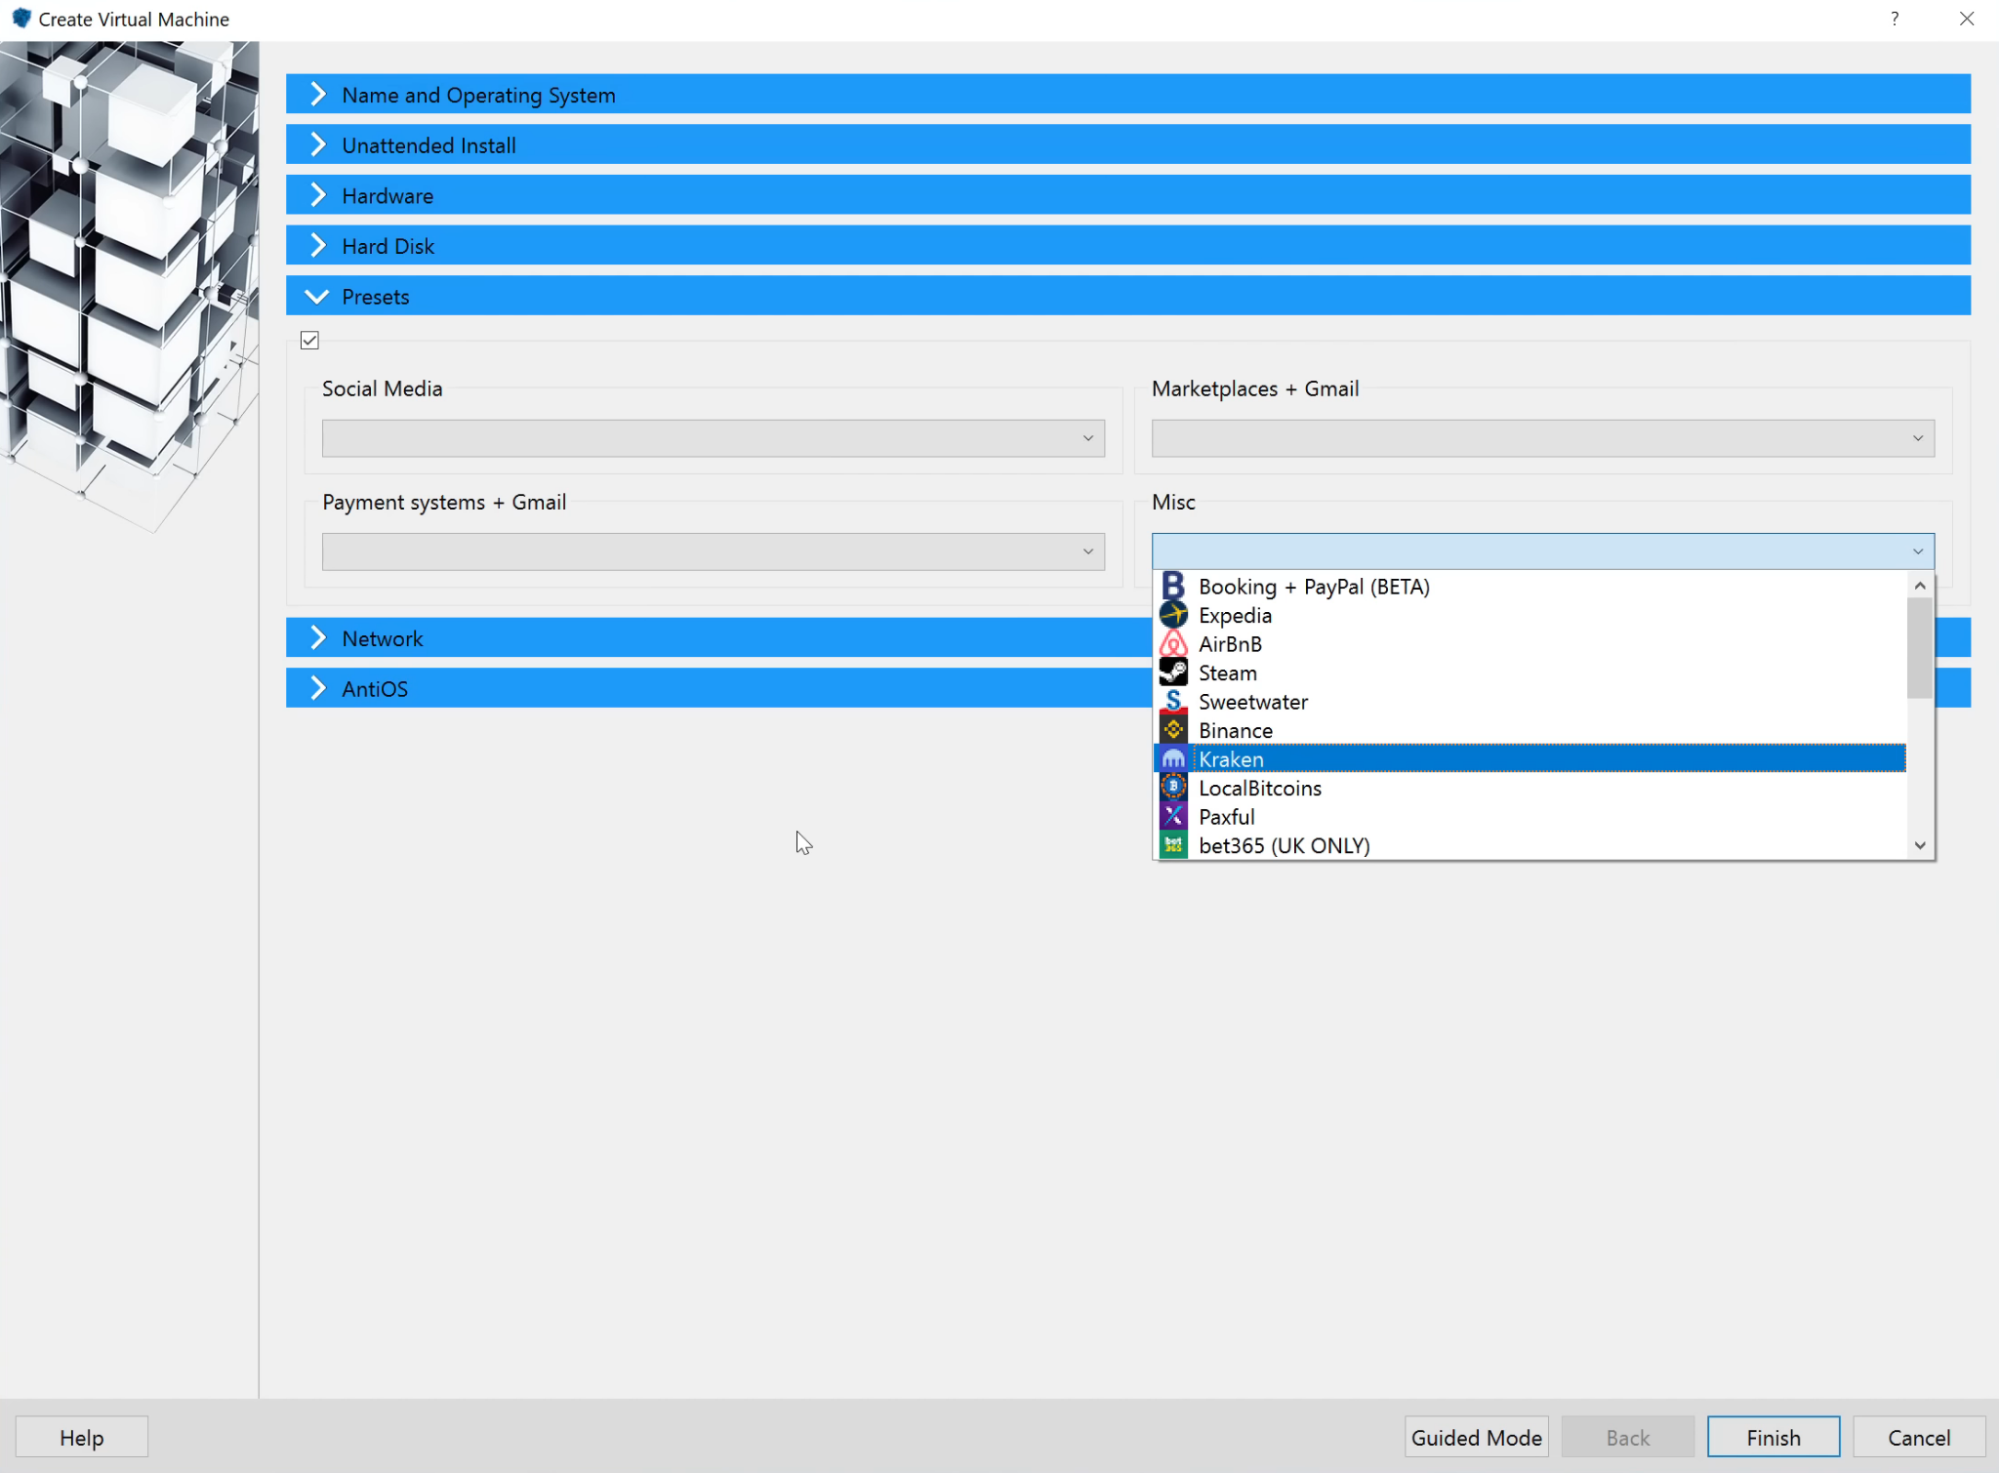
Task: Click the bet365 green icon
Action: click(x=1173, y=845)
